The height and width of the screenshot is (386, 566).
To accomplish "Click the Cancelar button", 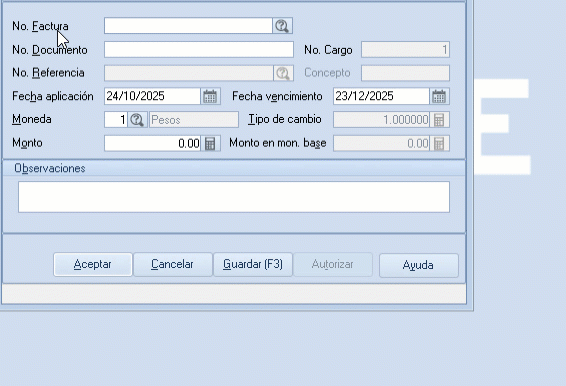I will (x=173, y=265).
